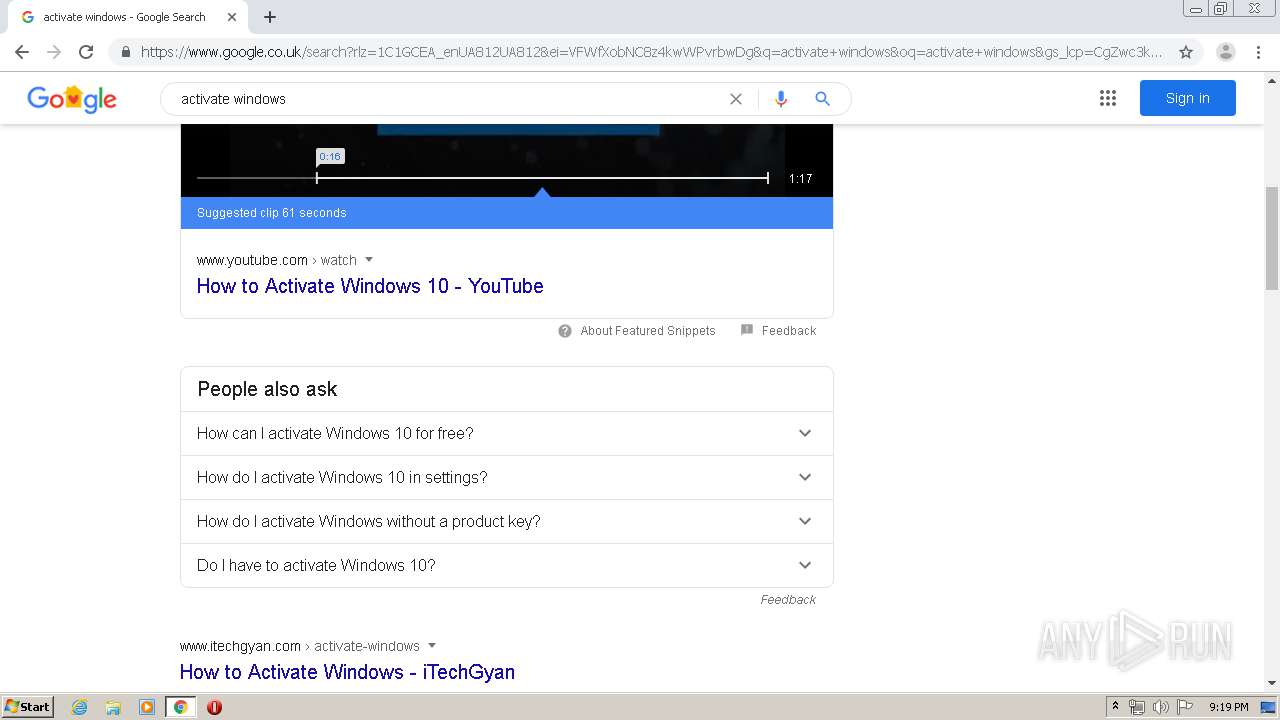Screen dimensions: 1280x720
Task: Close the 'activate windows' tab
Action: tap(231, 17)
